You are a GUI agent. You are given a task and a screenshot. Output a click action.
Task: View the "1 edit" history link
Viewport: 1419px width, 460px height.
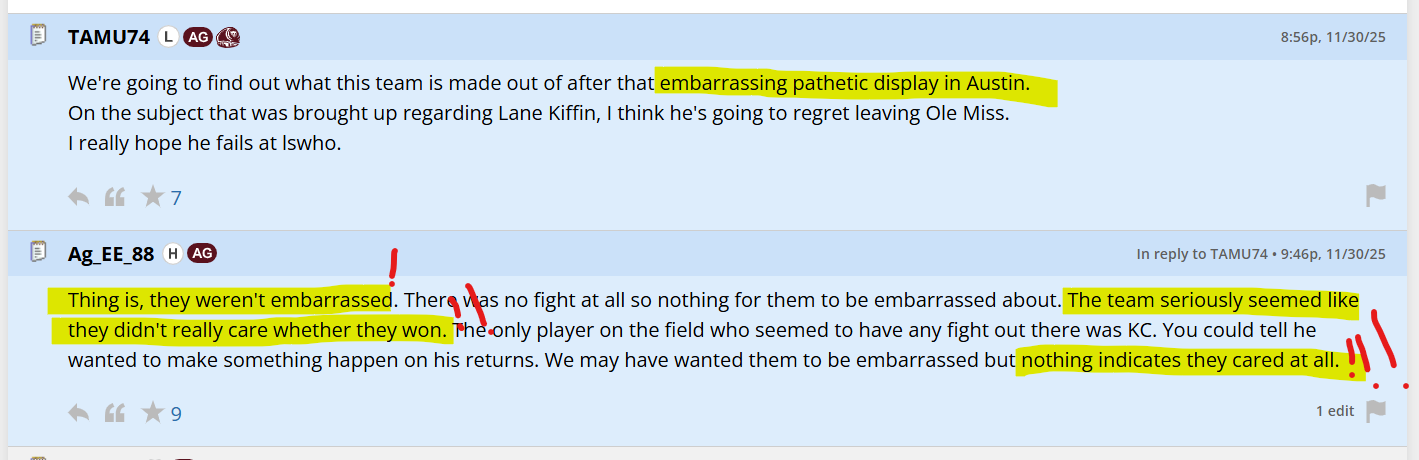tap(1335, 411)
